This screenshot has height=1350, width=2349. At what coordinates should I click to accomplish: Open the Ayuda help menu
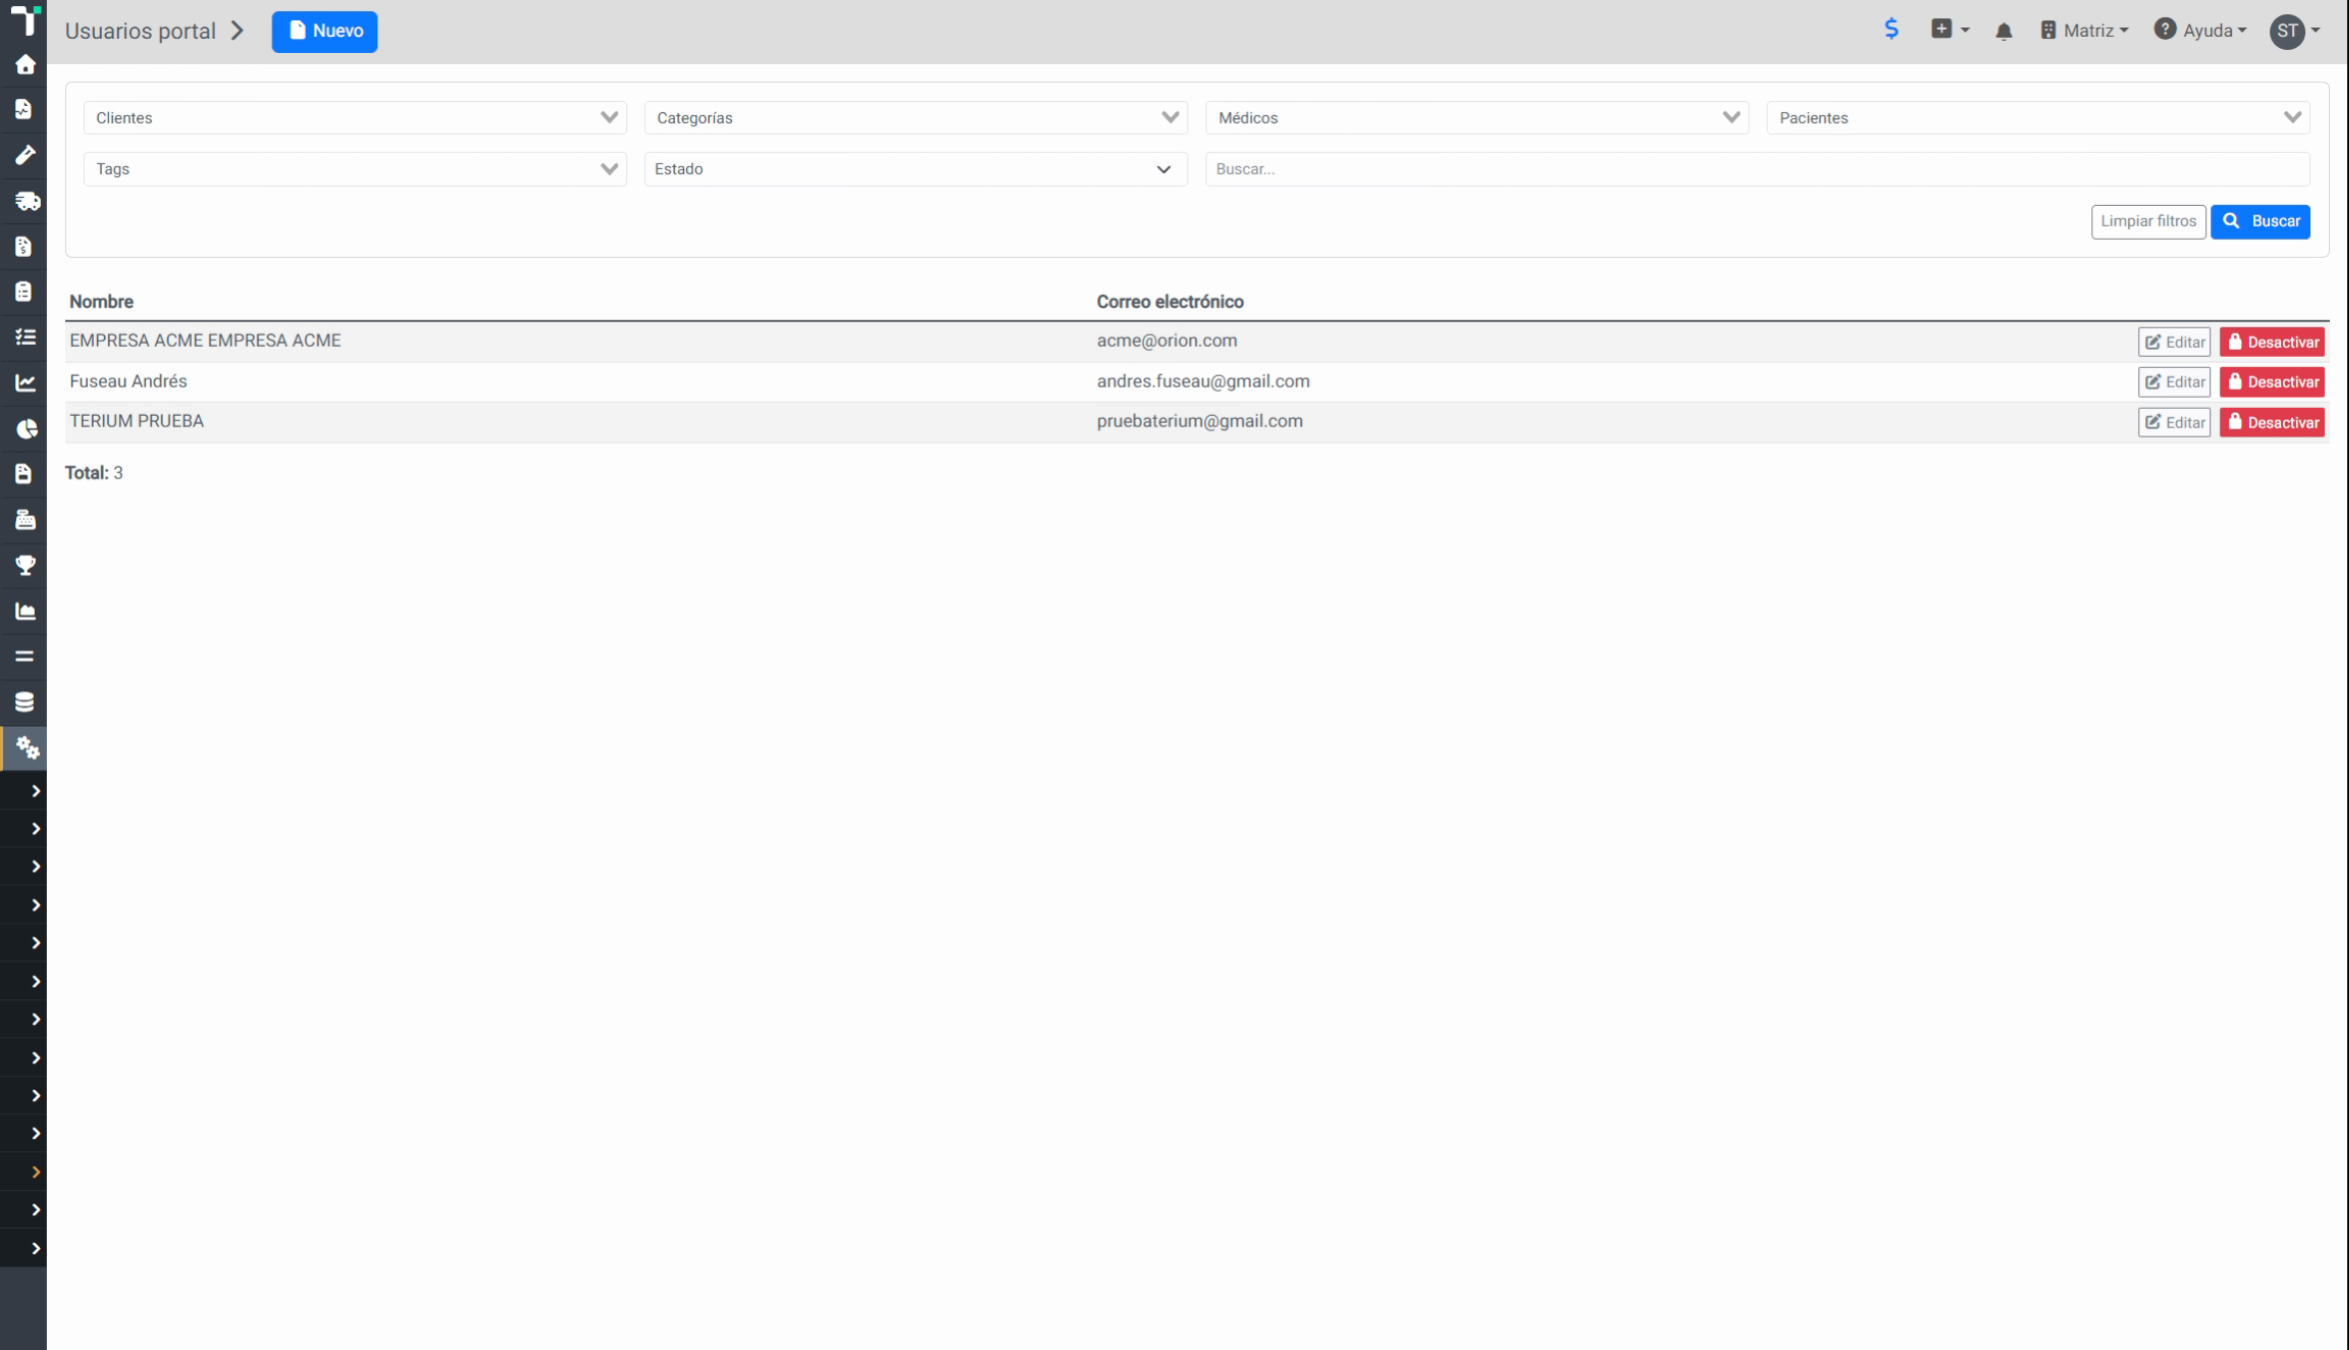click(x=2200, y=30)
